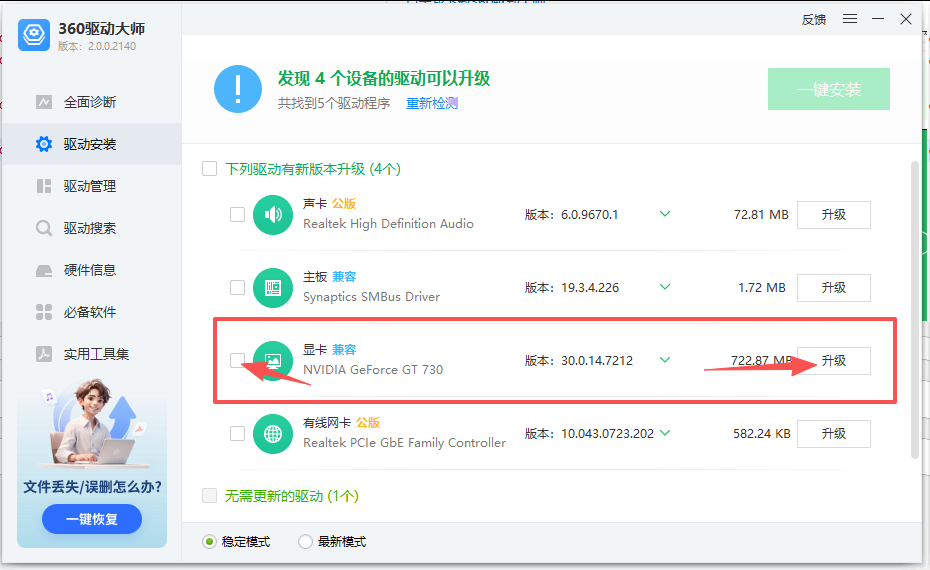Screen dimensions: 930x570
Task: Click the 公版 tag next to 声卡
Action: (x=343, y=203)
